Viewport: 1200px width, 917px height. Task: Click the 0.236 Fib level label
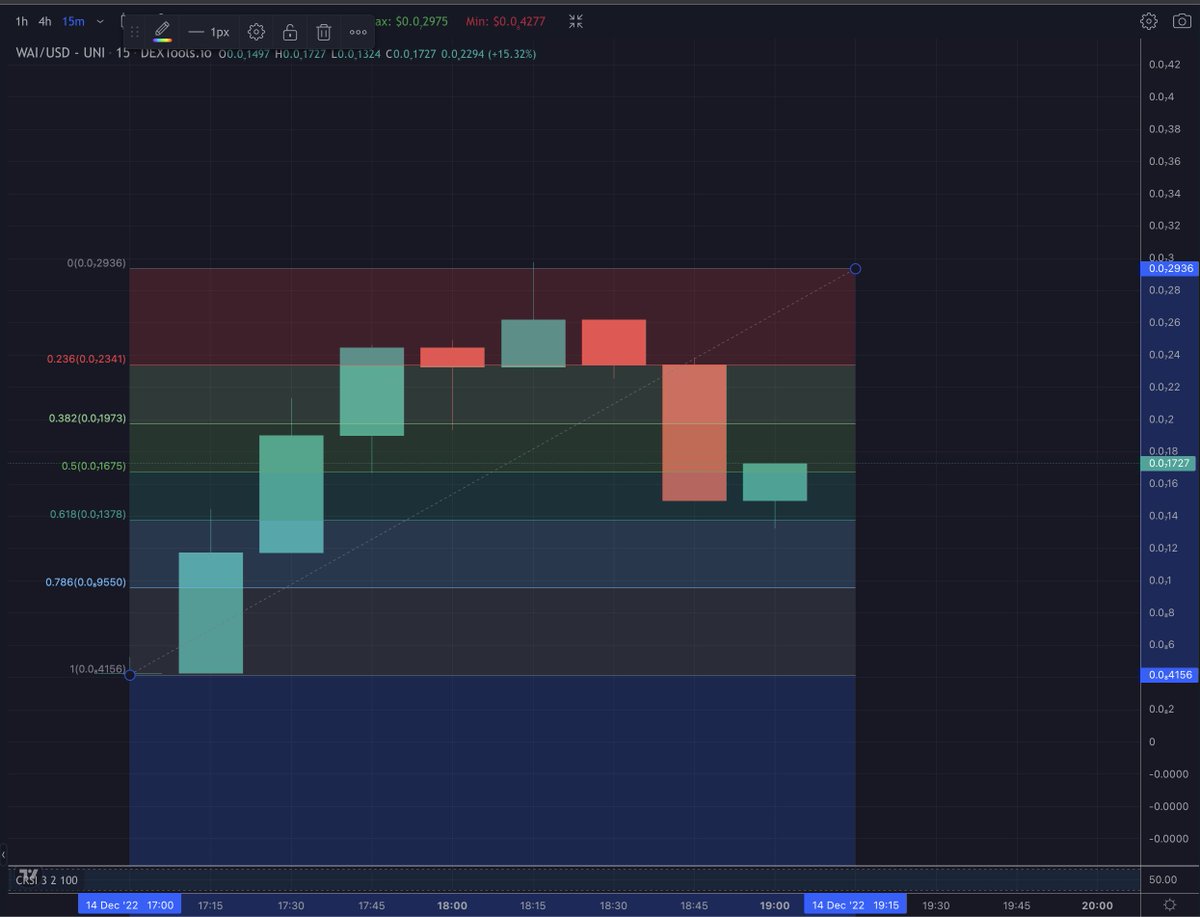86,358
